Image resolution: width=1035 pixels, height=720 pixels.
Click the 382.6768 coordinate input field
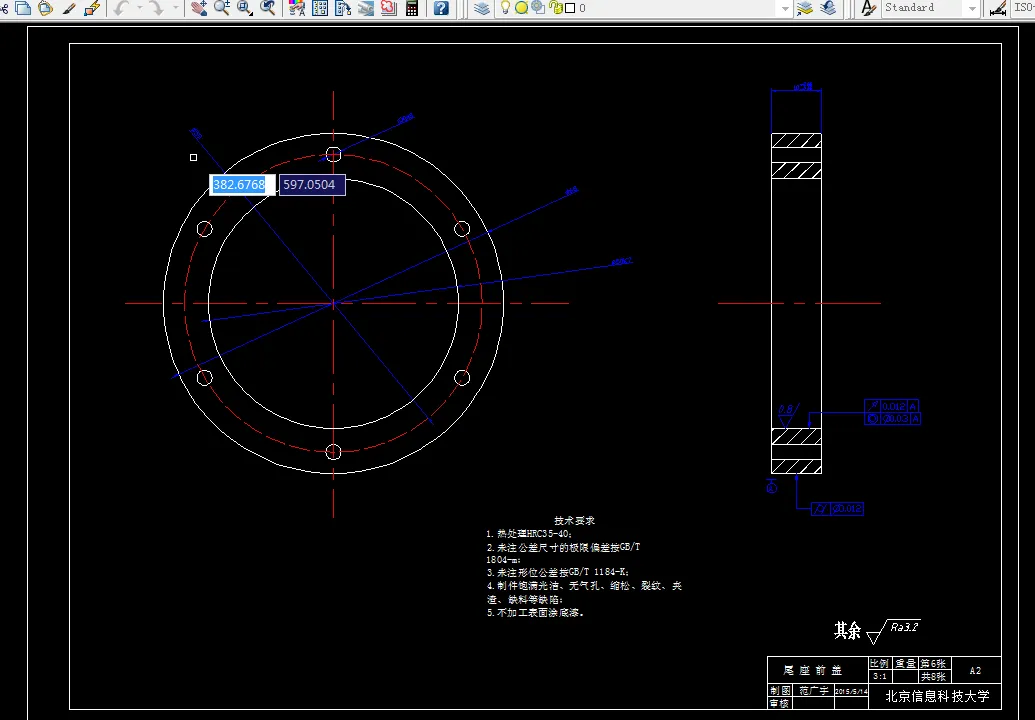(x=242, y=185)
